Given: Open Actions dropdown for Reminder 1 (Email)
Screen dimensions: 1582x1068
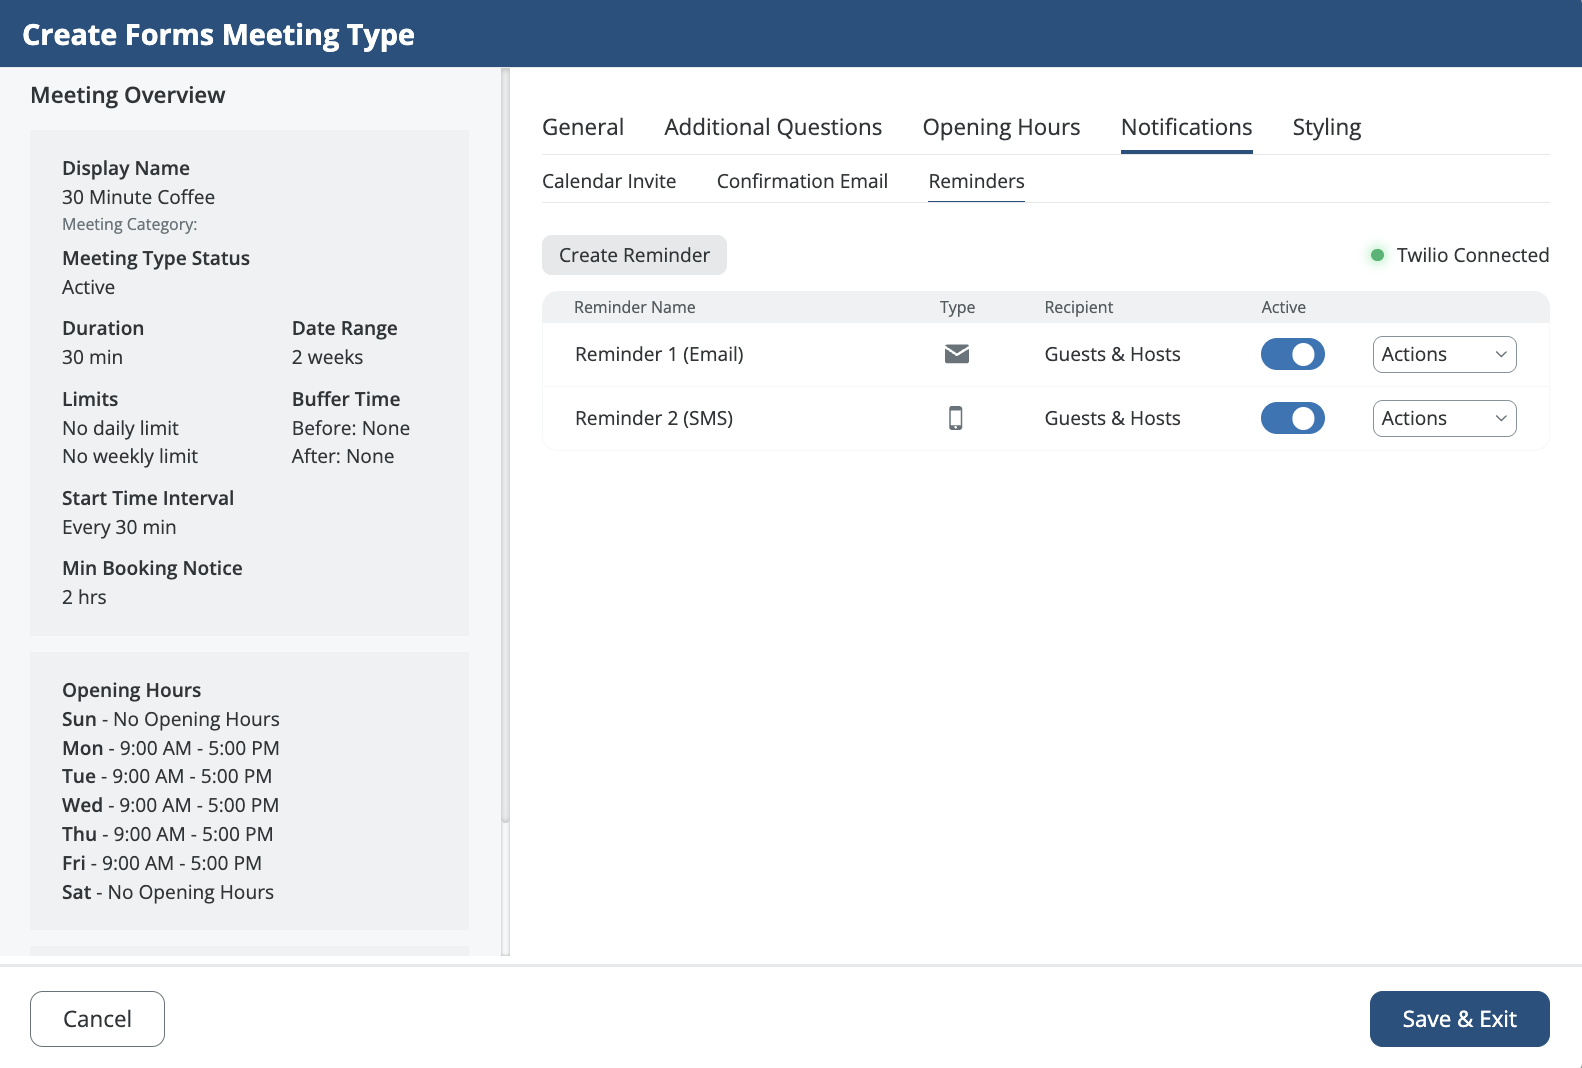Looking at the screenshot, I should tap(1443, 354).
